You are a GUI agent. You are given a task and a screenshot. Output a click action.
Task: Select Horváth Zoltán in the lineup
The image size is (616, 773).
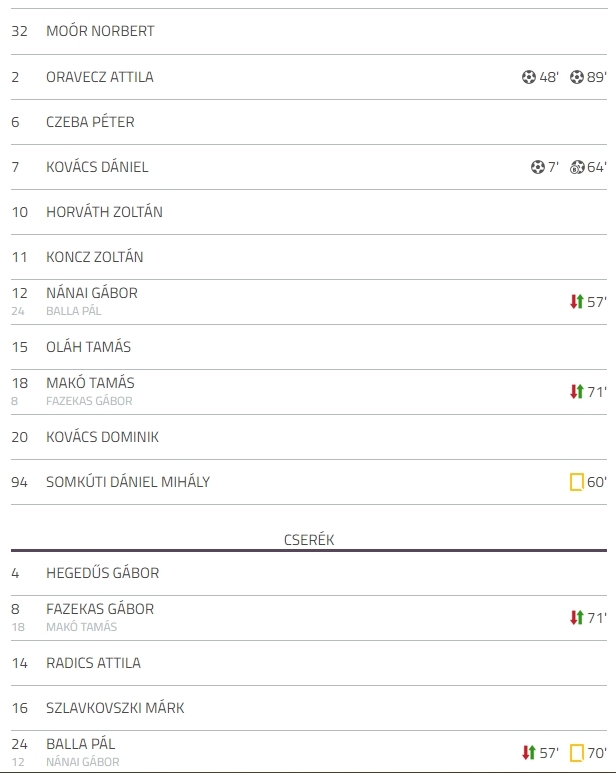tap(104, 212)
